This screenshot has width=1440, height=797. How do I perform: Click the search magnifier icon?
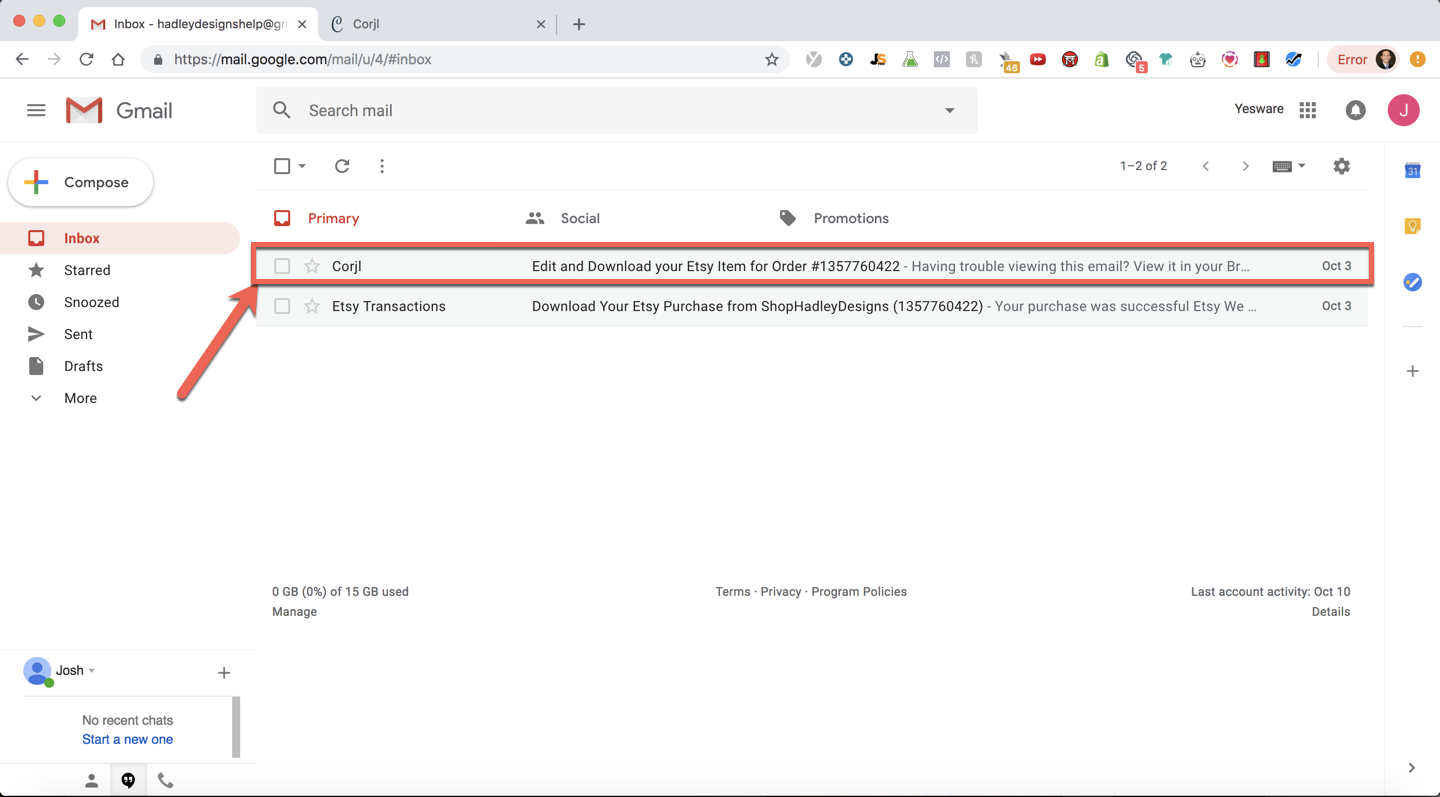282,110
